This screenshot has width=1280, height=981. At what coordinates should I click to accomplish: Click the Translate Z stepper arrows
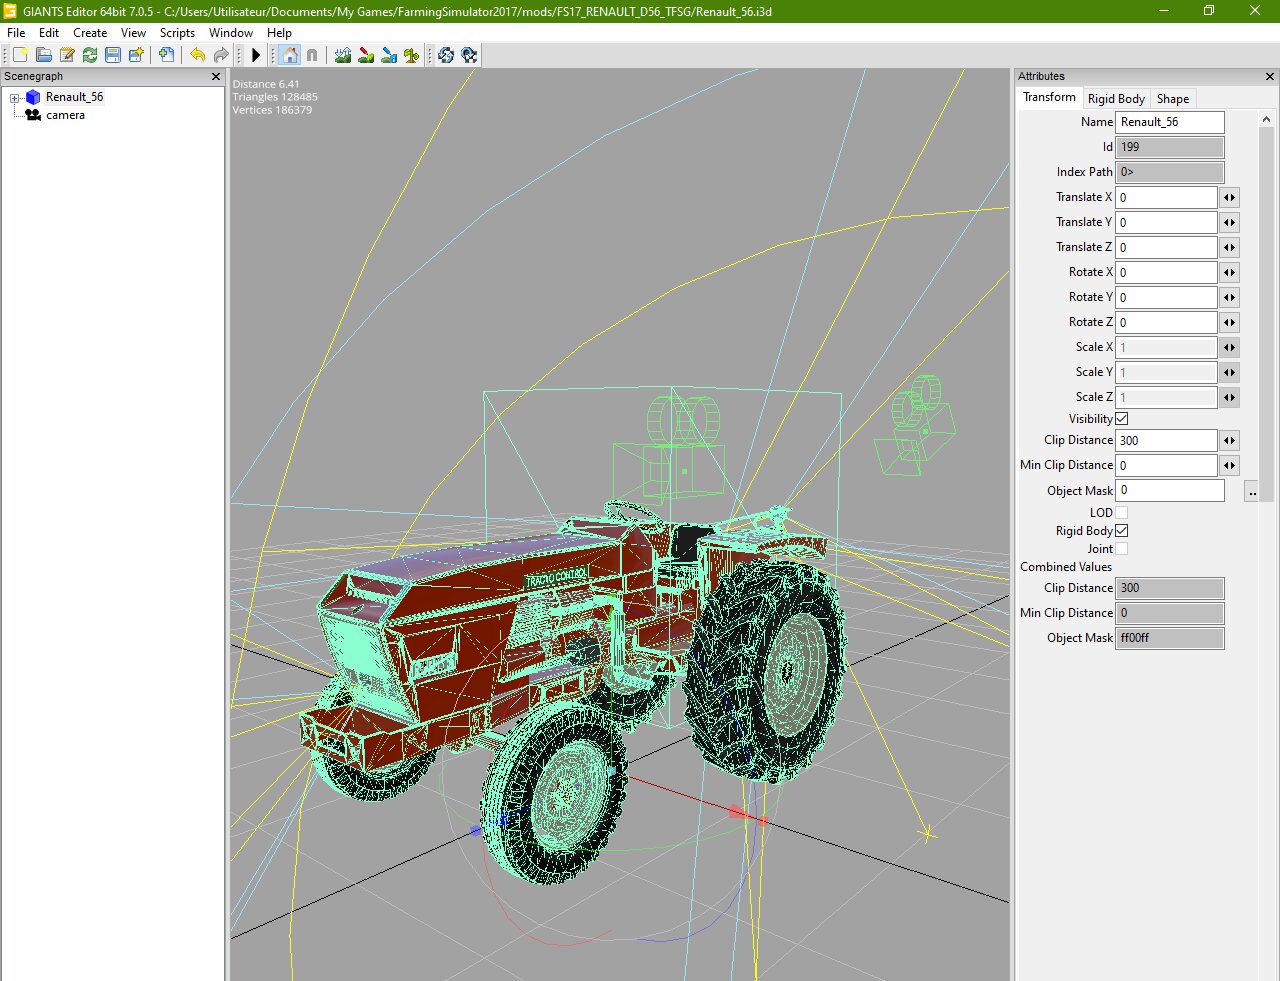[1229, 247]
